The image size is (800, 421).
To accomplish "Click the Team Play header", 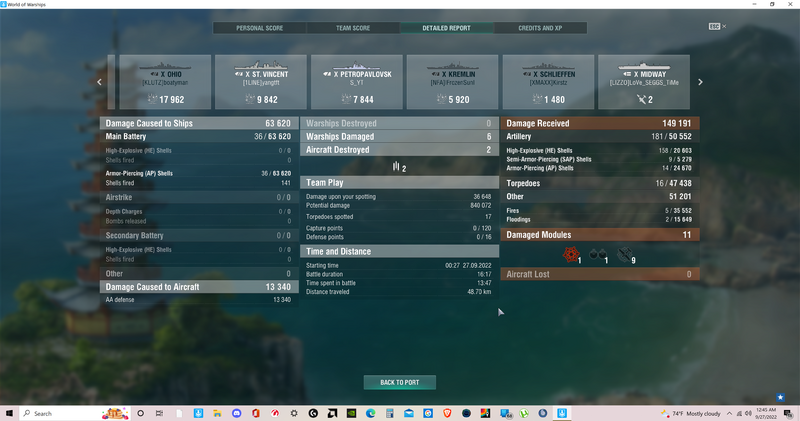I will pyautogui.click(x=399, y=182).
